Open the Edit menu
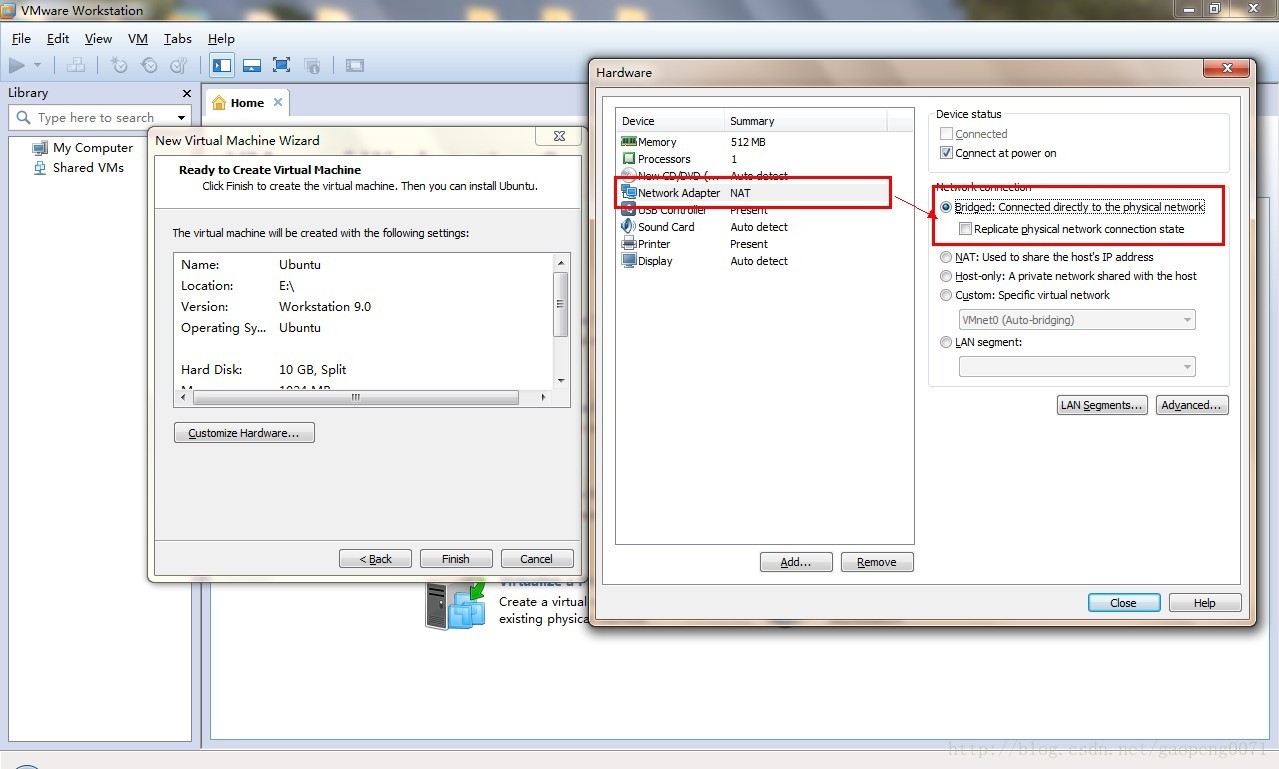 (58, 38)
